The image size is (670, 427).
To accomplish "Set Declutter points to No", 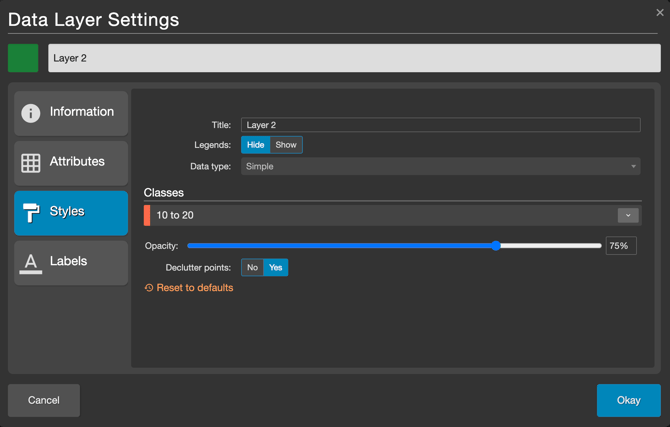I will pos(252,268).
